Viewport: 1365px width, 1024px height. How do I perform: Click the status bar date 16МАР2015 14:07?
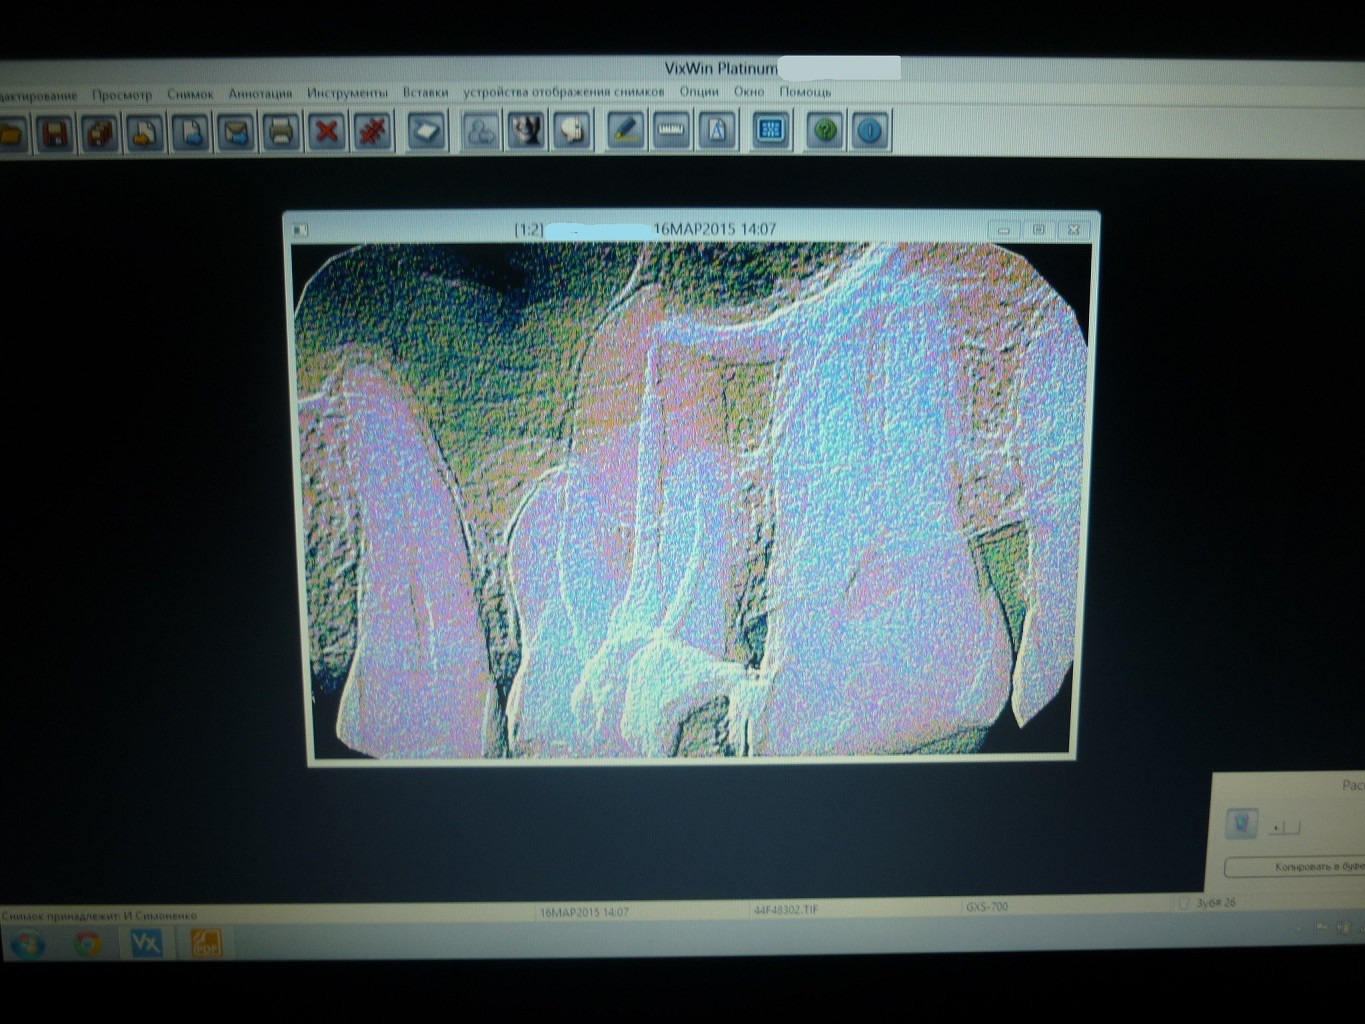(x=584, y=912)
